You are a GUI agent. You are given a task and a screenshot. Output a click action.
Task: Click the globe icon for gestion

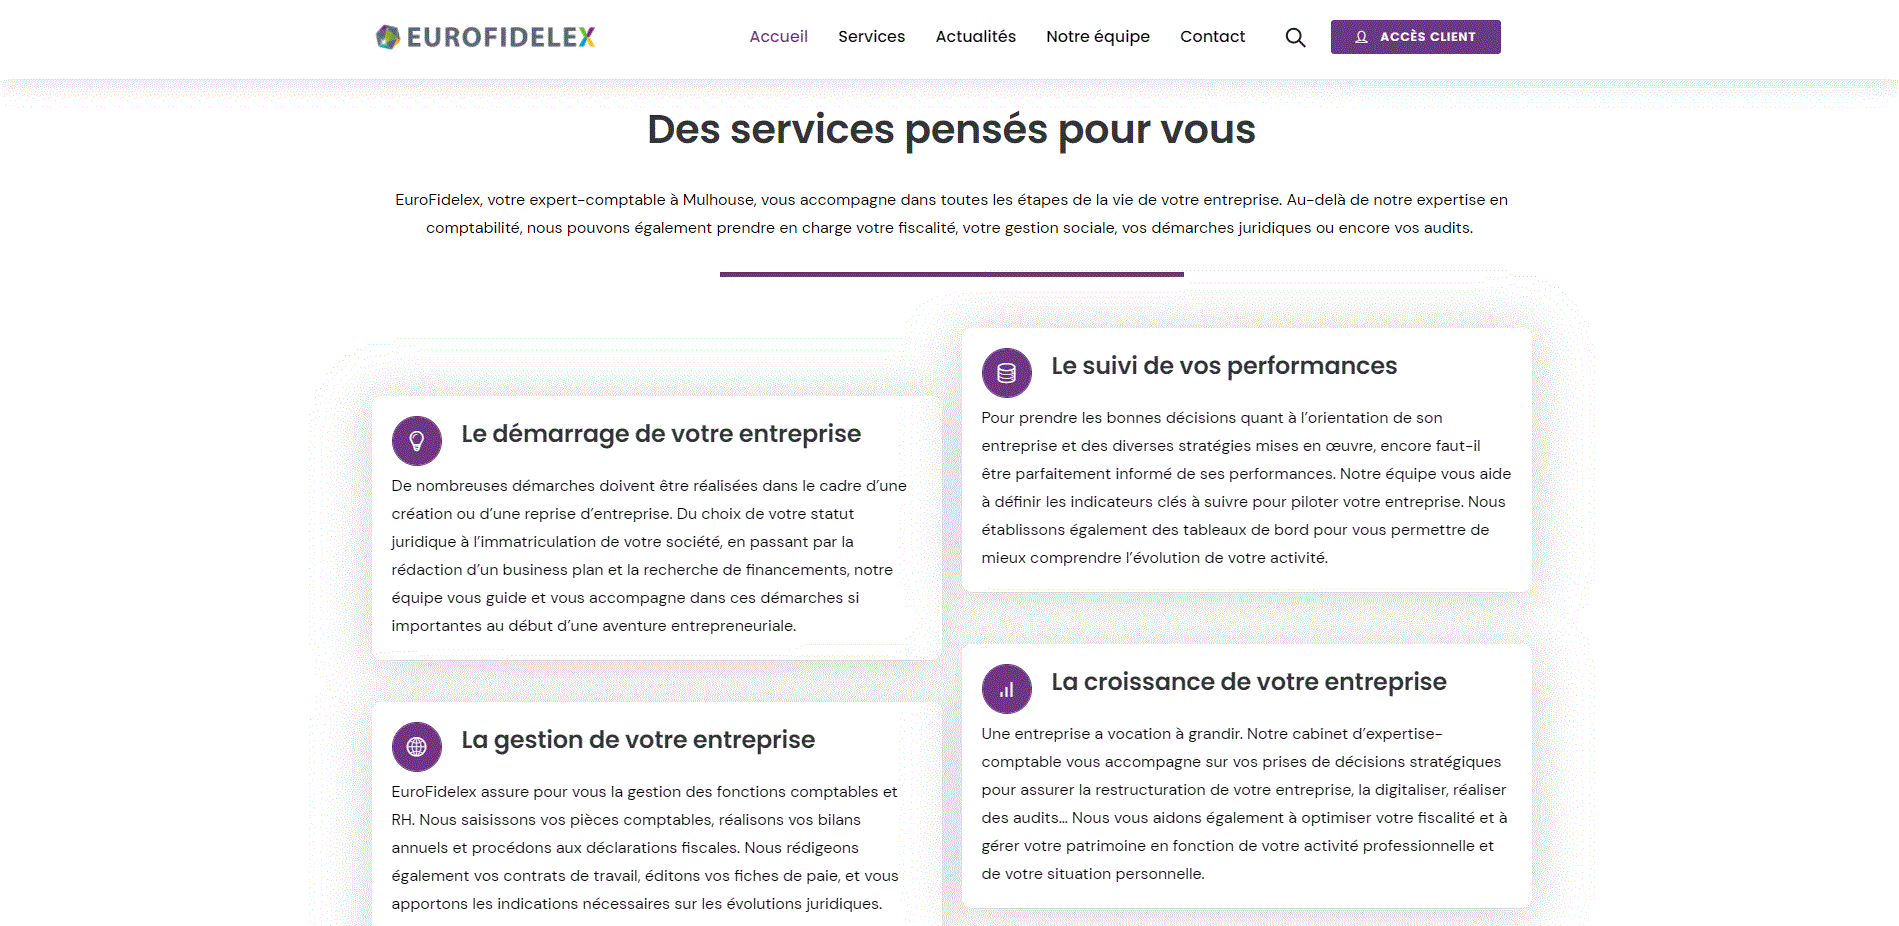[417, 747]
